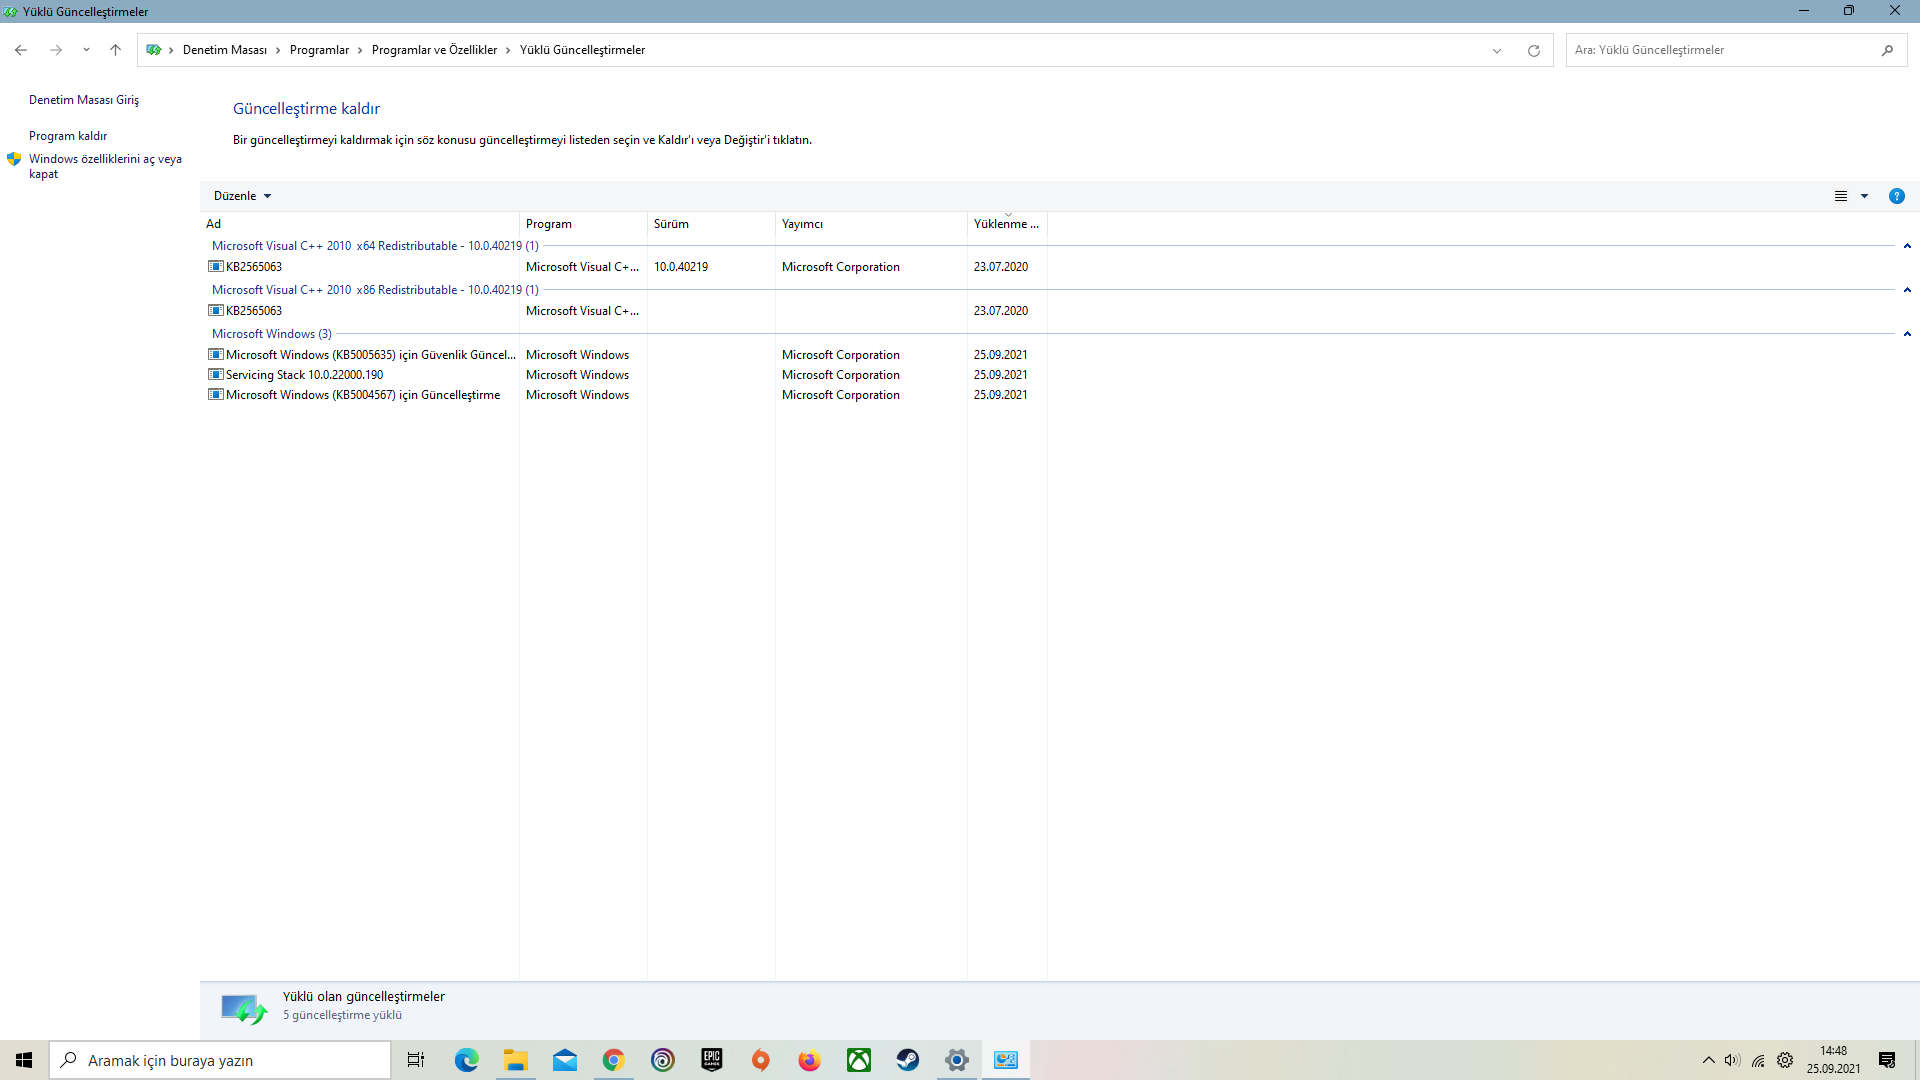This screenshot has height=1080, width=1920.
Task: Select KB5005635 security update entry
Action: click(370, 355)
